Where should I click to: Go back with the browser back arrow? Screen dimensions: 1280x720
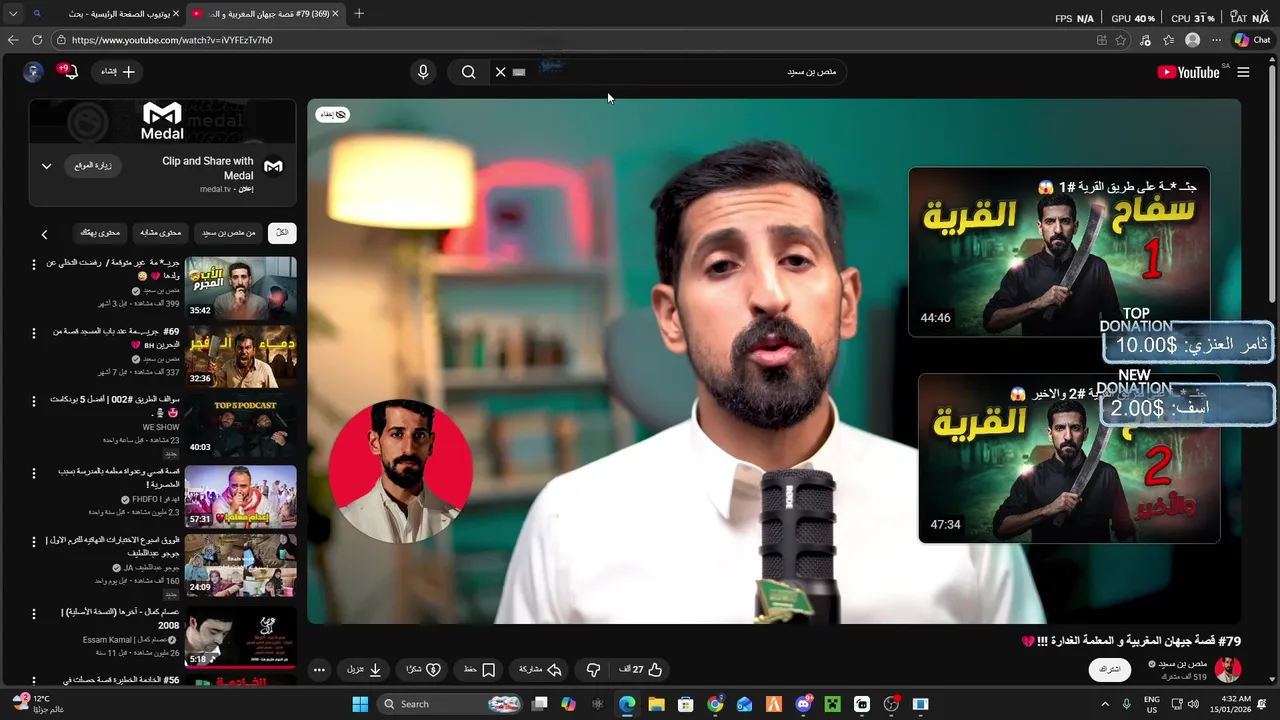coord(13,40)
